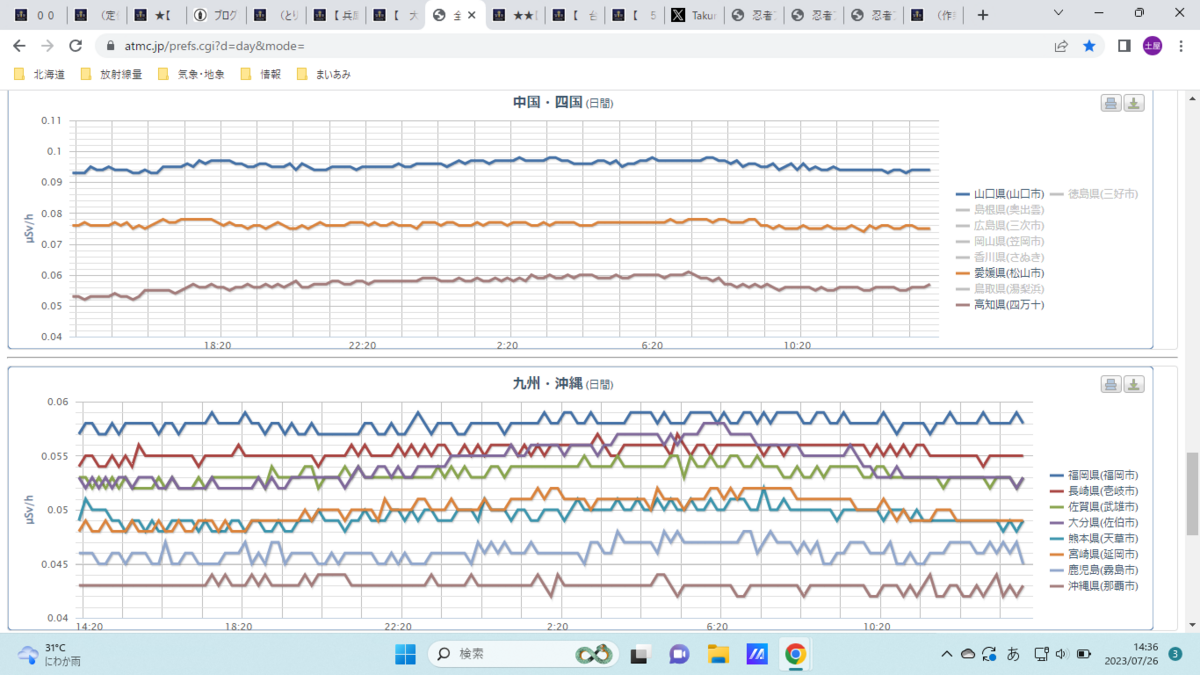Print the 九州・沖縄 chart
The width and height of the screenshot is (1200, 675).
click(x=1110, y=385)
